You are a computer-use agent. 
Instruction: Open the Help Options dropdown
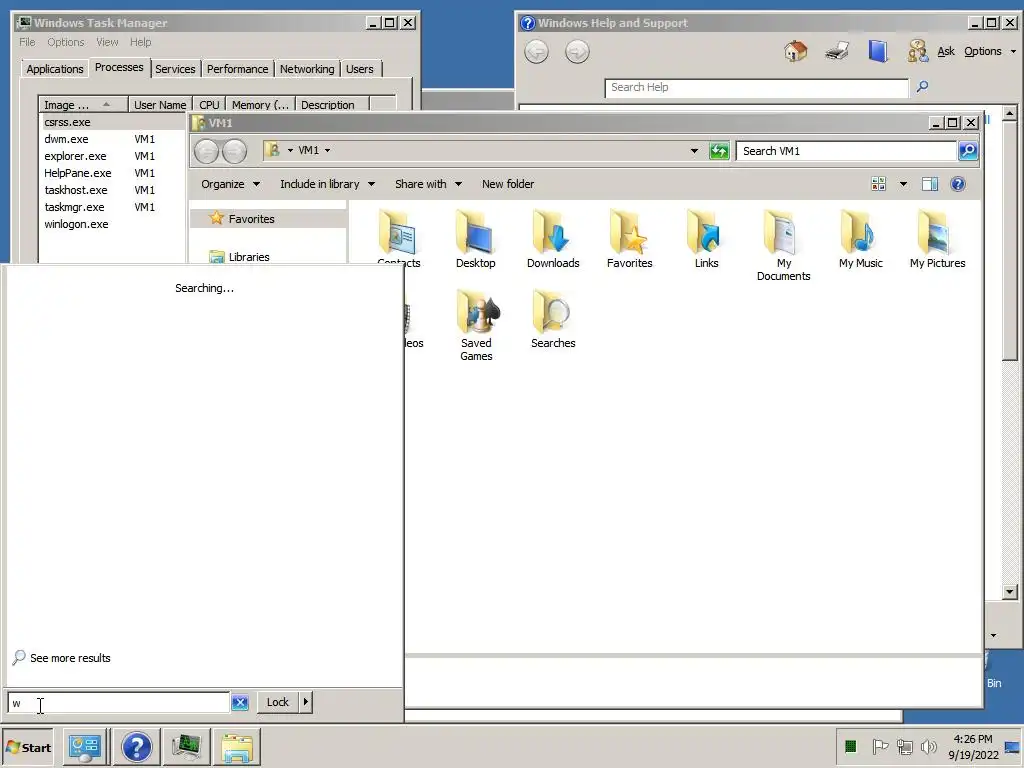point(990,51)
